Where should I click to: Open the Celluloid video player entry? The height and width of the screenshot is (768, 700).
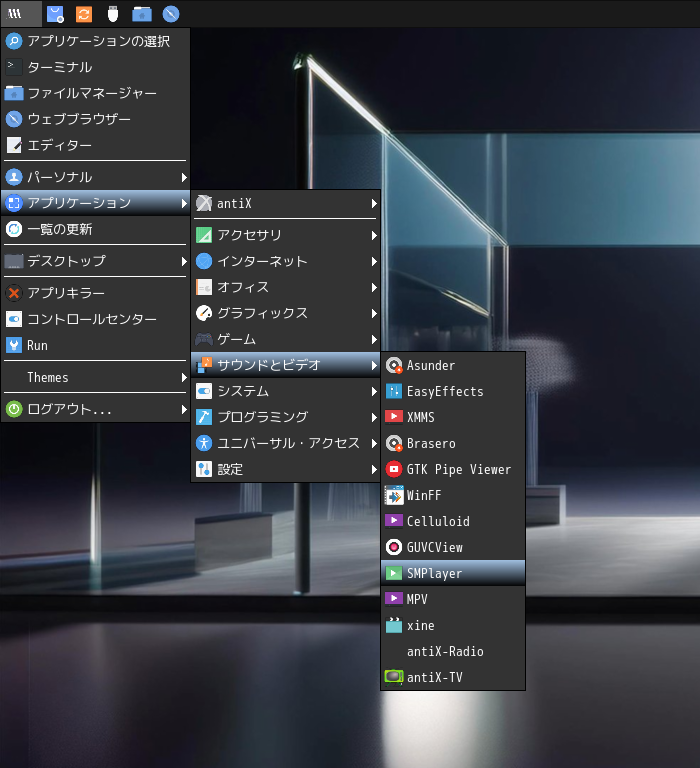pyautogui.click(x=437, y=521)
